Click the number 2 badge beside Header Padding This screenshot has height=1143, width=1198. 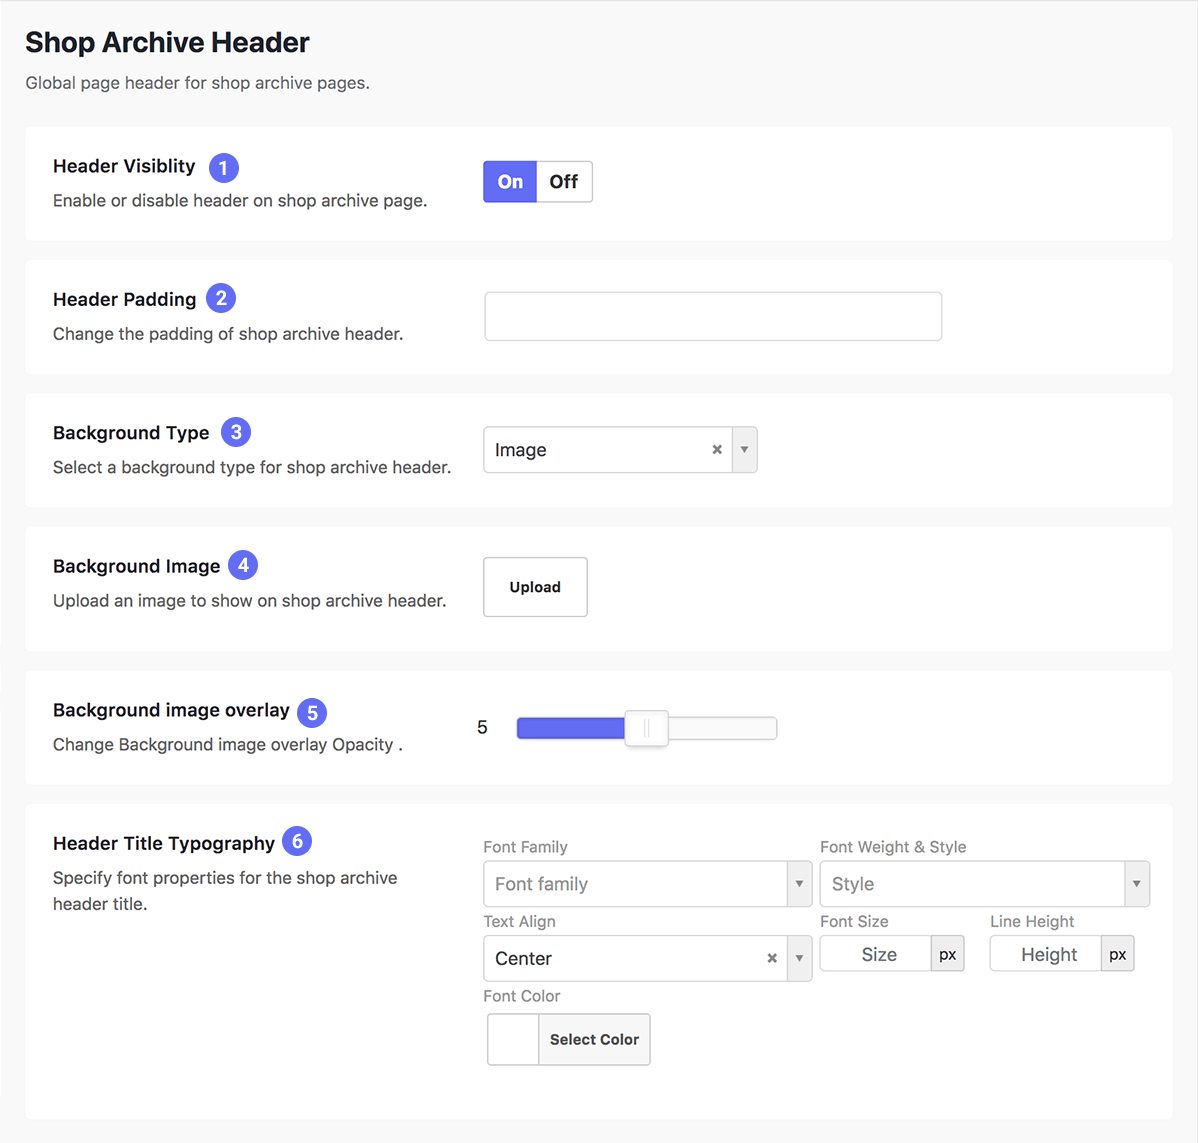tap(221, 298)
